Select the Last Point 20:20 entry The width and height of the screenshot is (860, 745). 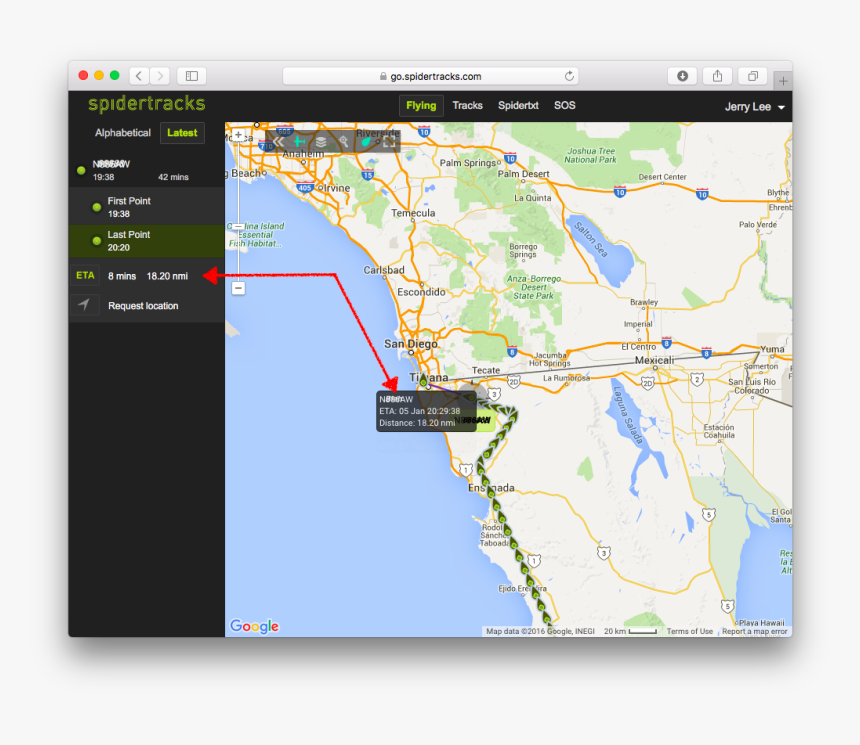146,241
